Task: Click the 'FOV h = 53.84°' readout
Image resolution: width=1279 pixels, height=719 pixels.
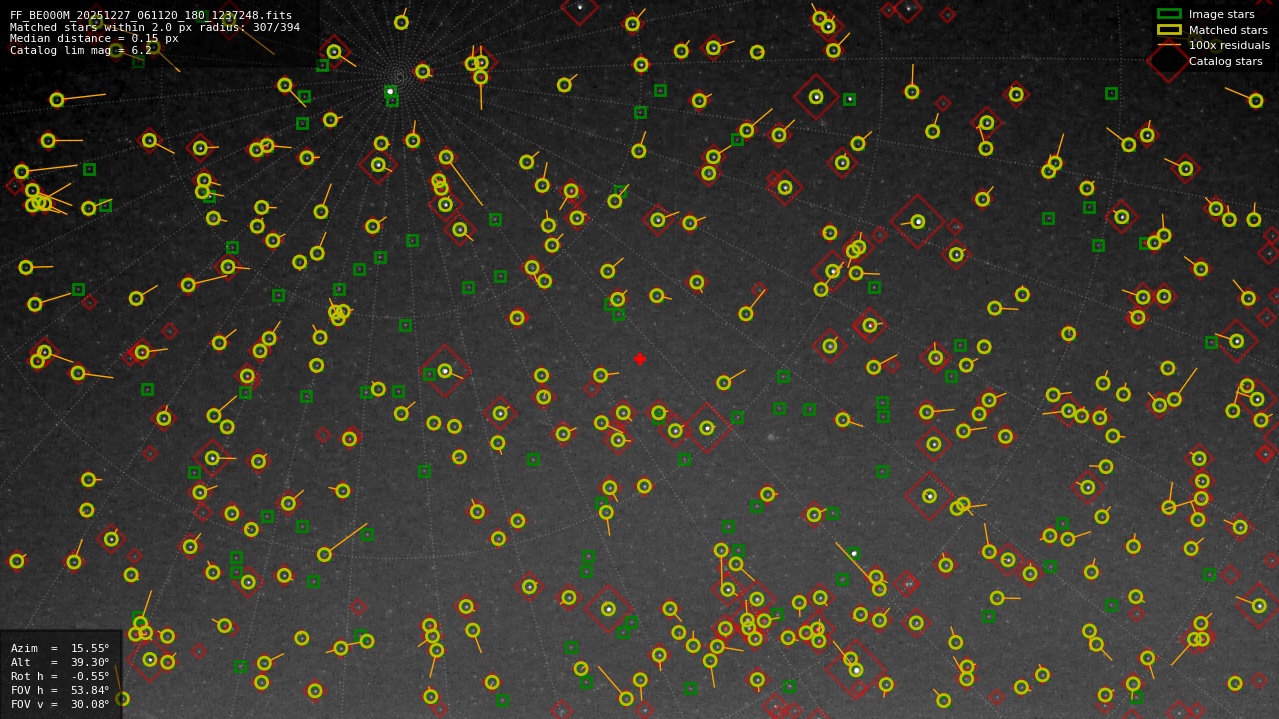Action: click(x=60, y=690)
